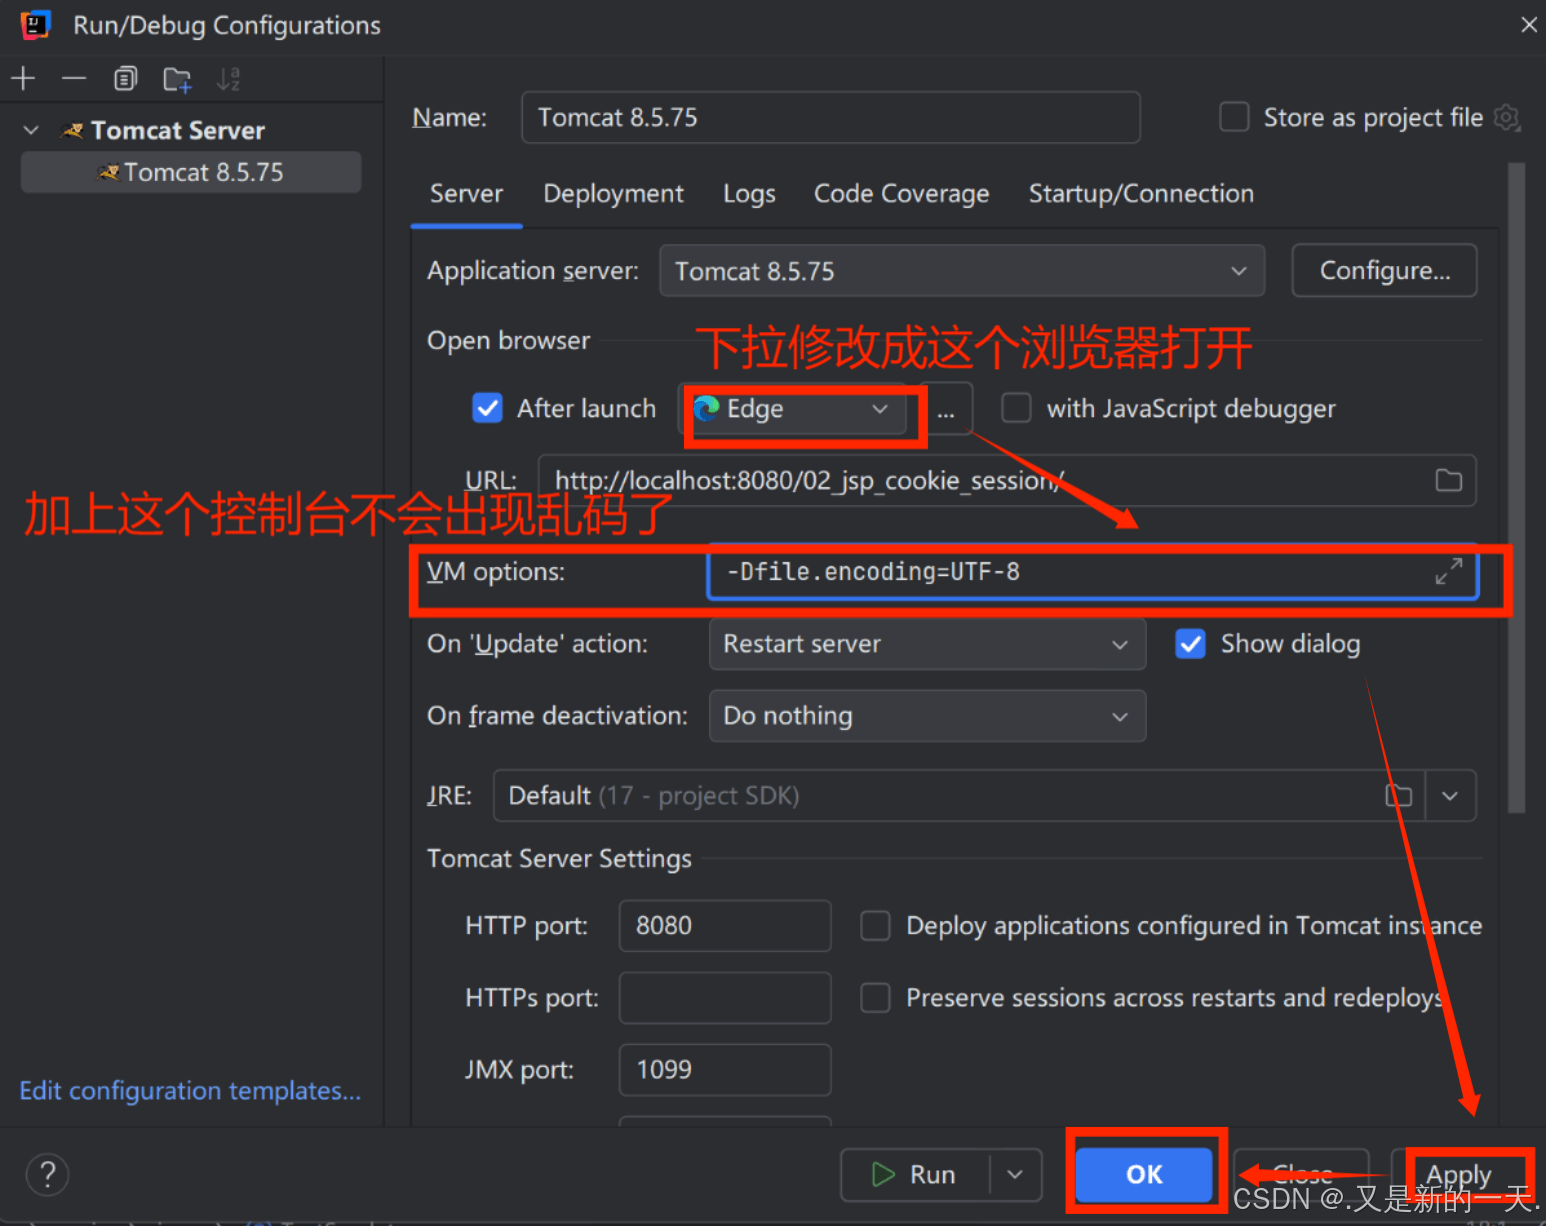Switch to Server tab
Image resolution: width=1546 pixels, height=1226 pixels.
pos(466,194)
